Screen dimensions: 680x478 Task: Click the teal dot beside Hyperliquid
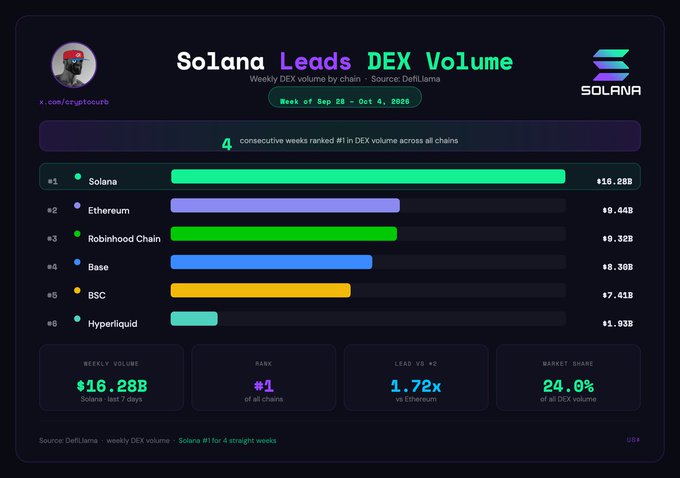pos(77,319)
